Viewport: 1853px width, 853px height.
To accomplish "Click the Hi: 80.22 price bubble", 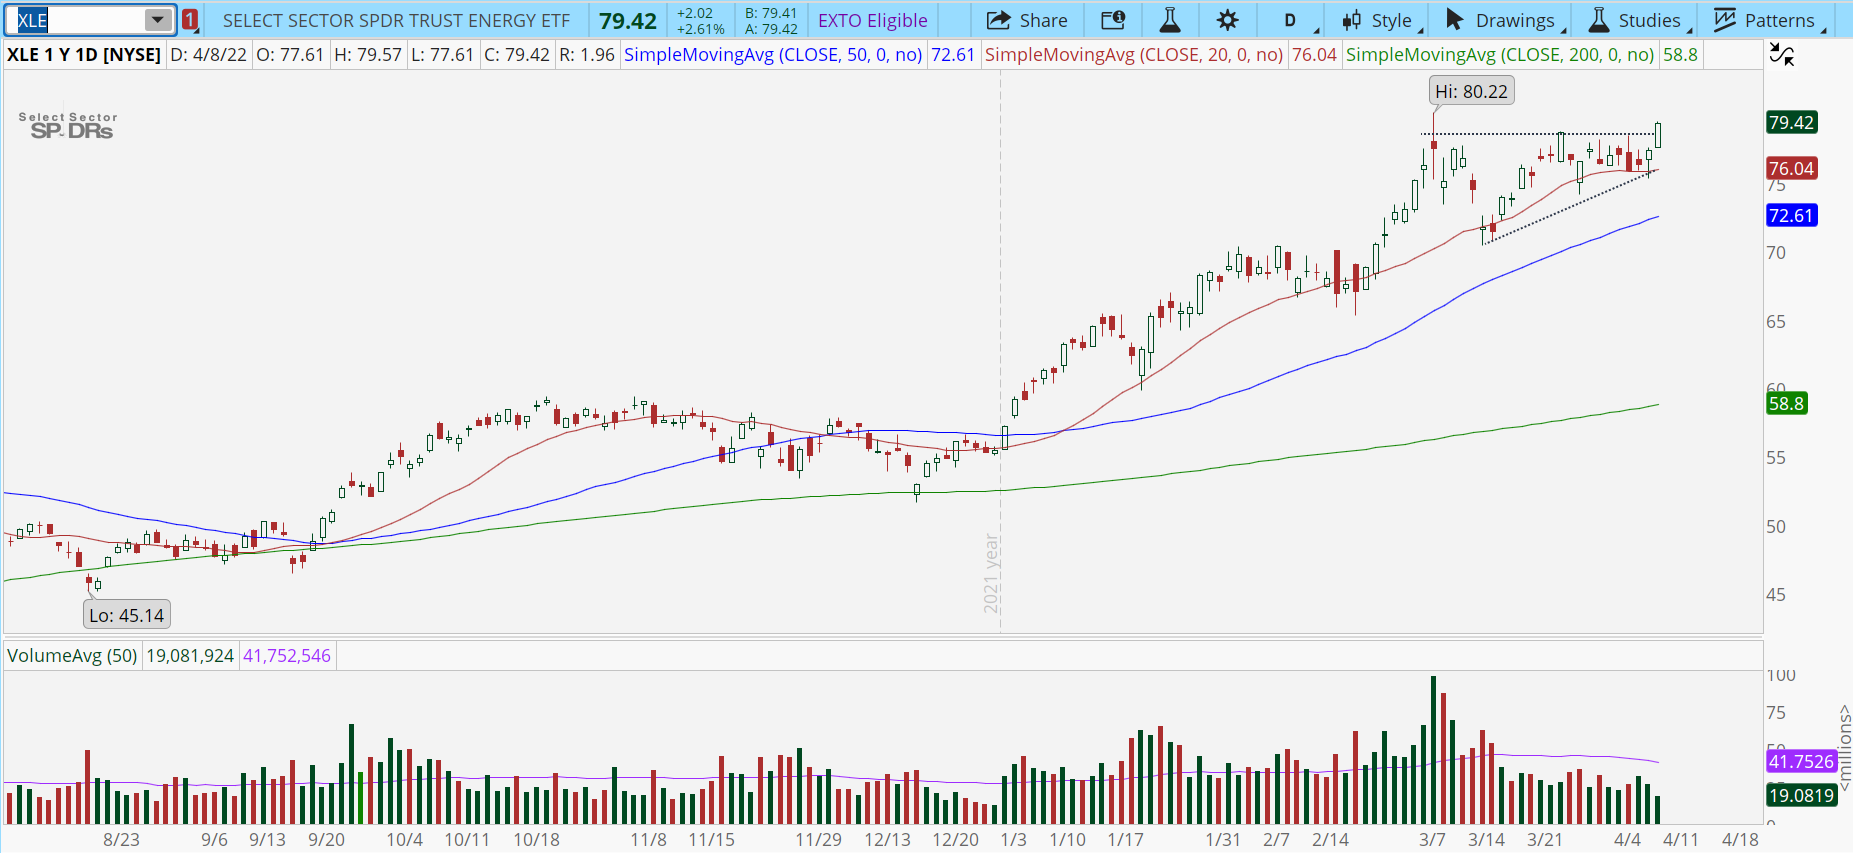I will (1471, 91).
